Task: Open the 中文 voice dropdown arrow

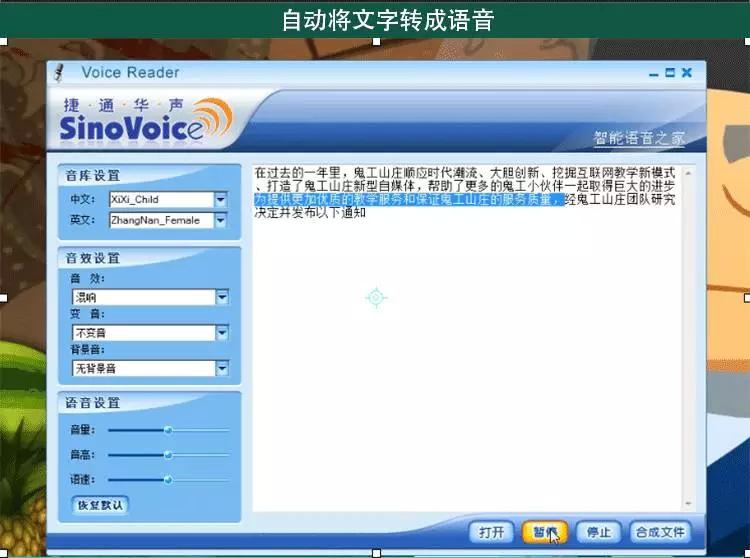Action: pos(221,199)
